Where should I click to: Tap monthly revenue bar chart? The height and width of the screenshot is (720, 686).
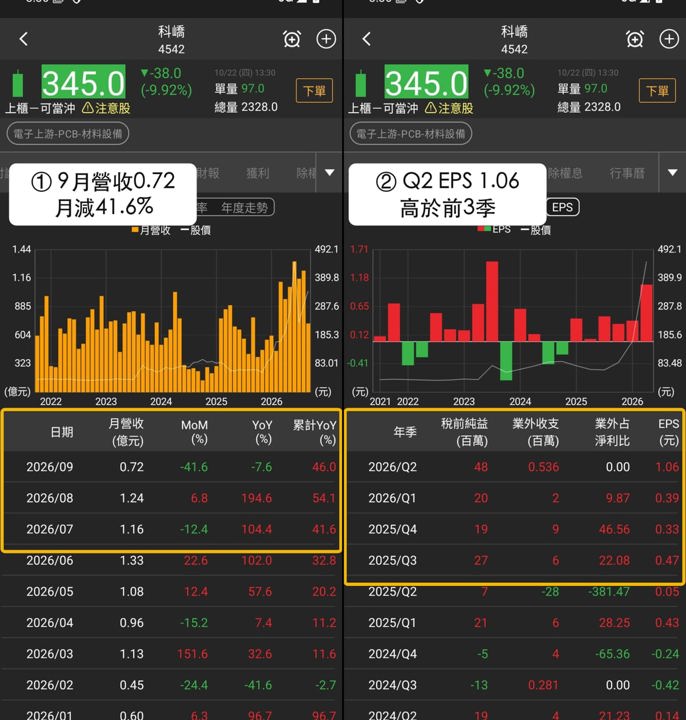coord(173,321)
